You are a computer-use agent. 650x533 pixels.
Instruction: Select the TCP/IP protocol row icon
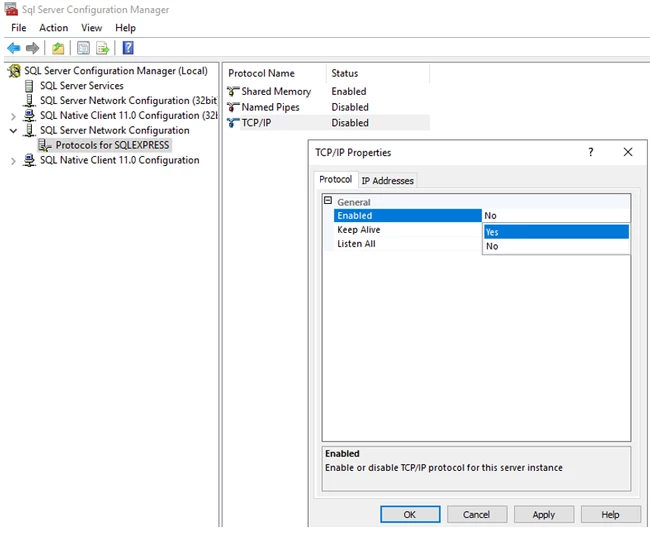click(233, 123)
